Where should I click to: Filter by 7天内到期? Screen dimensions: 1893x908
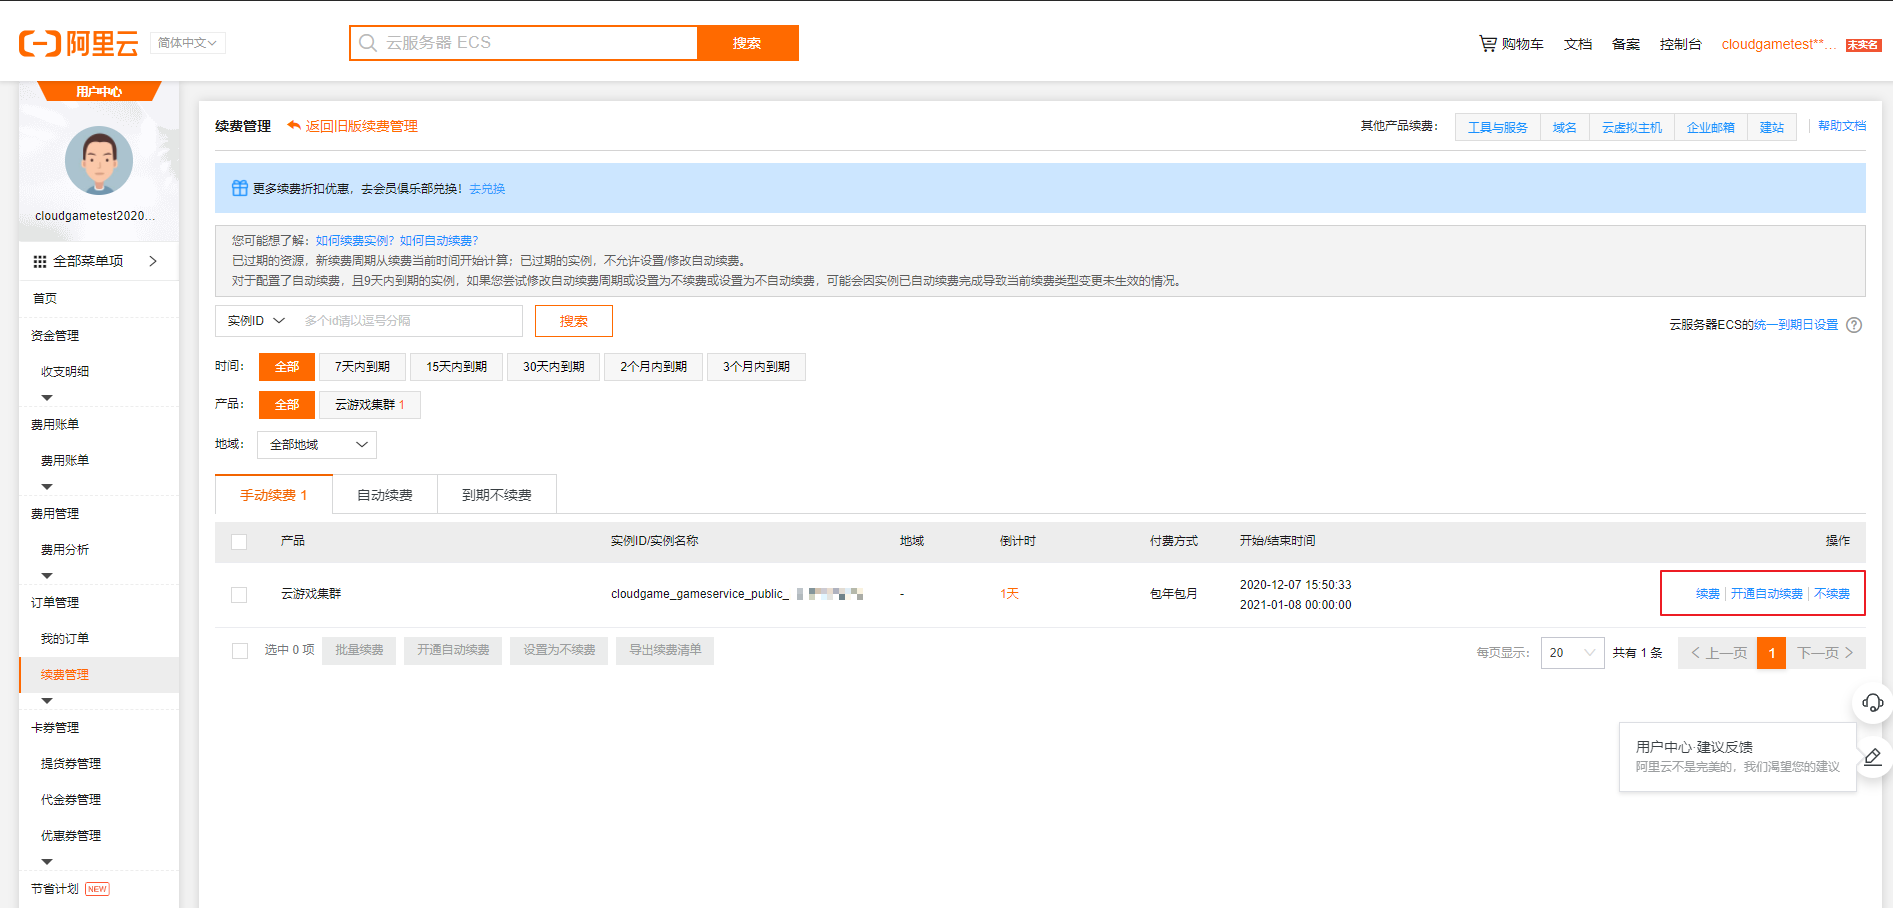pos(362,367)
